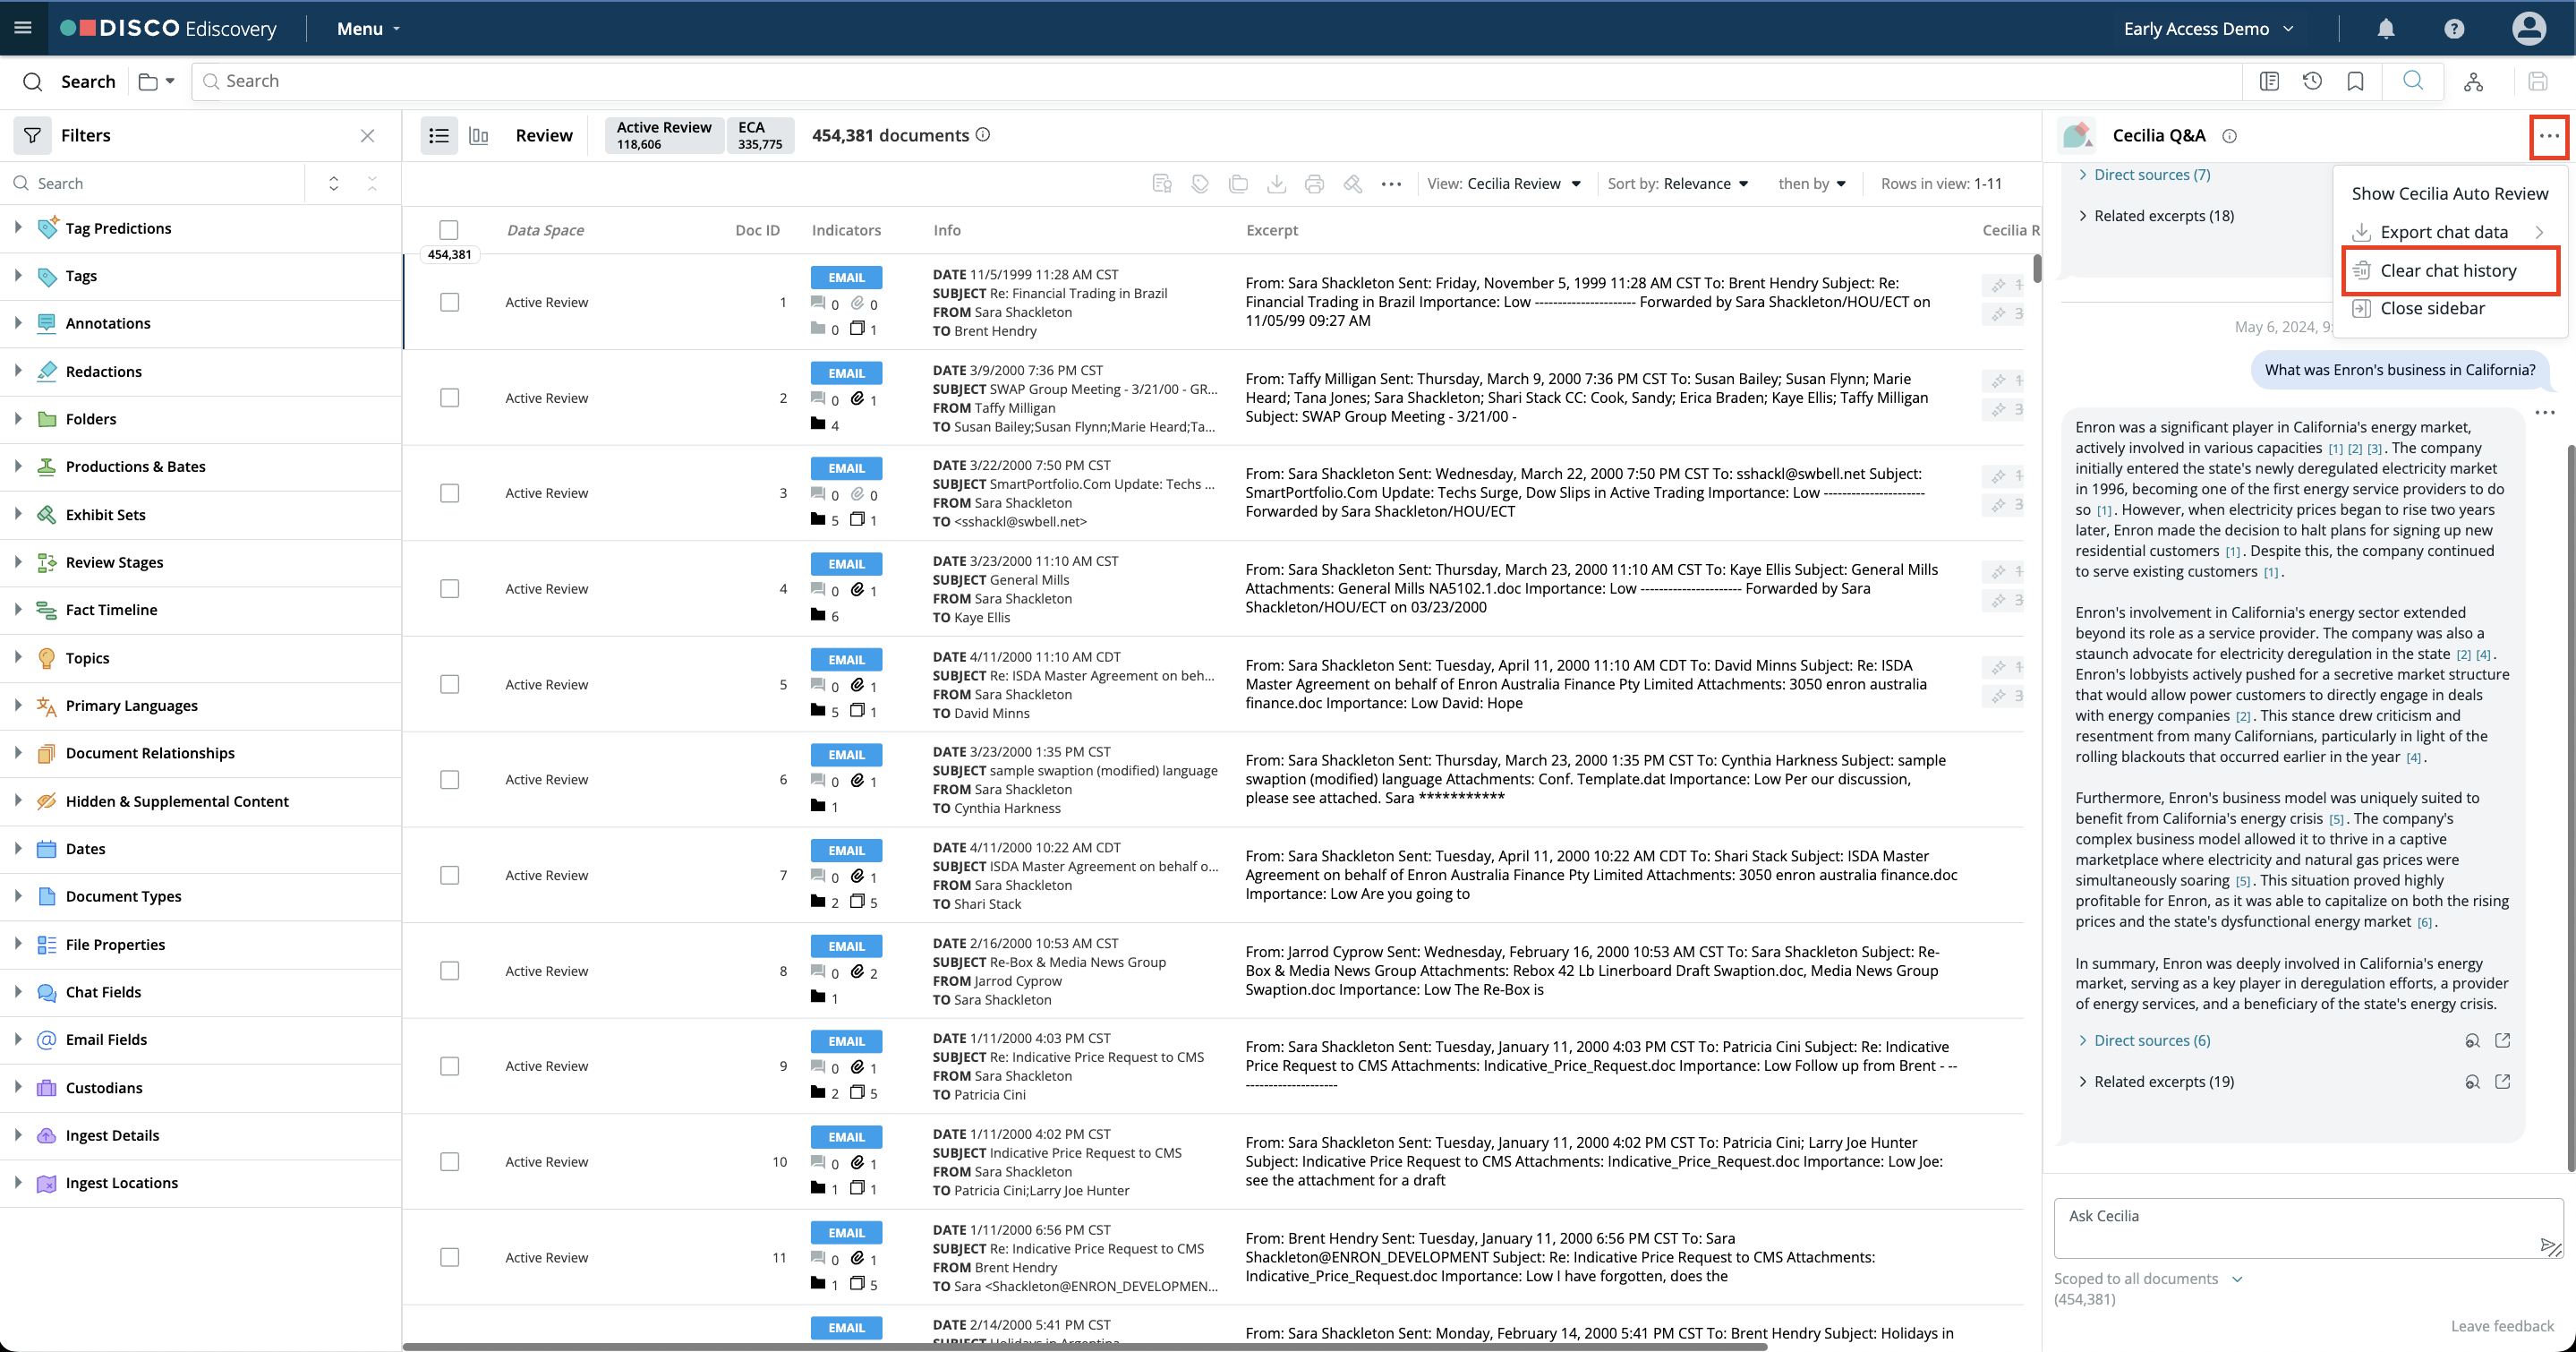Select Export chat data menu item
This screenshot has width=2576, height=1352.
(x=2443, y=232)
